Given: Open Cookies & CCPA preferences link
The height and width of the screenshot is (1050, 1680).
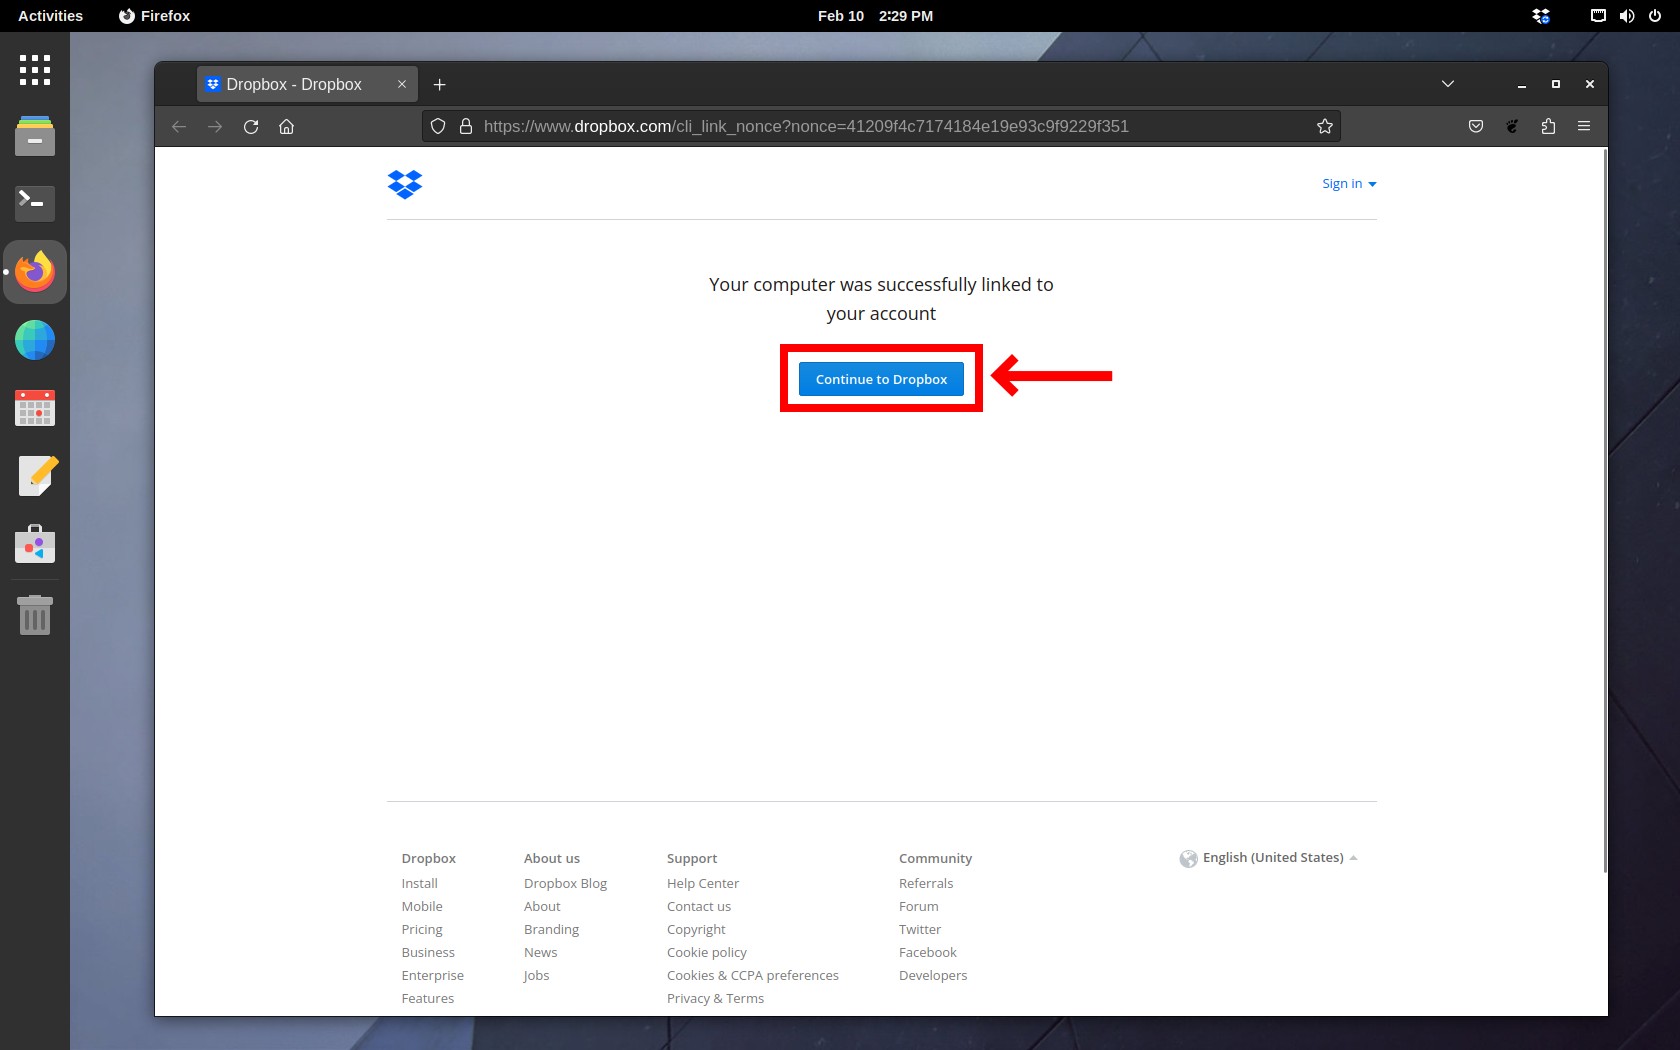Looking at the screenshot, I should pyautogui.click(x=753, y=975).
